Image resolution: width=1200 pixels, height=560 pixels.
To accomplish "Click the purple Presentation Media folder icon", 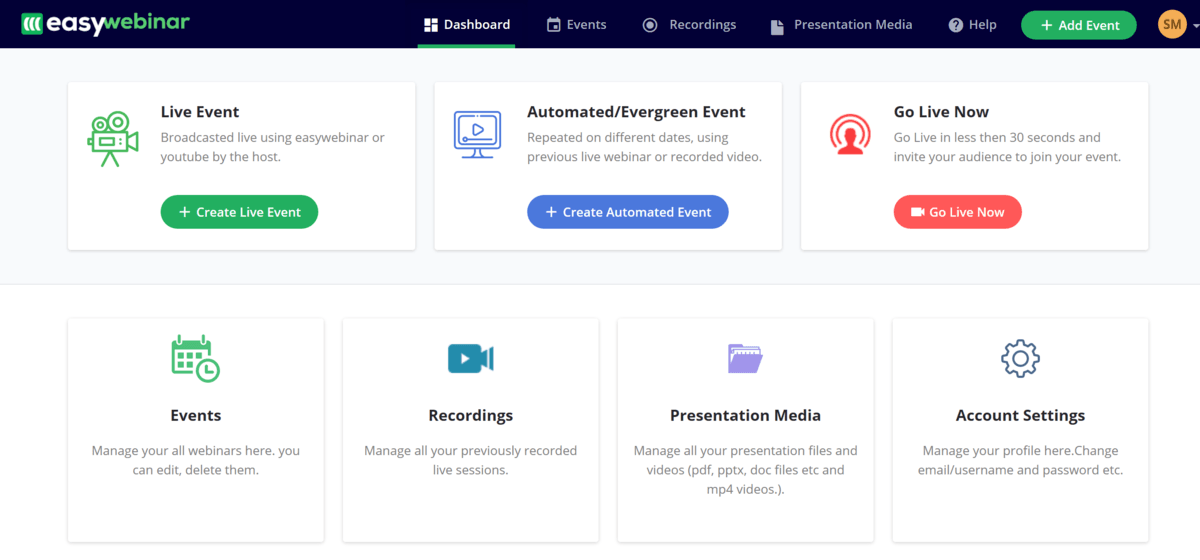I will [745, 358].
